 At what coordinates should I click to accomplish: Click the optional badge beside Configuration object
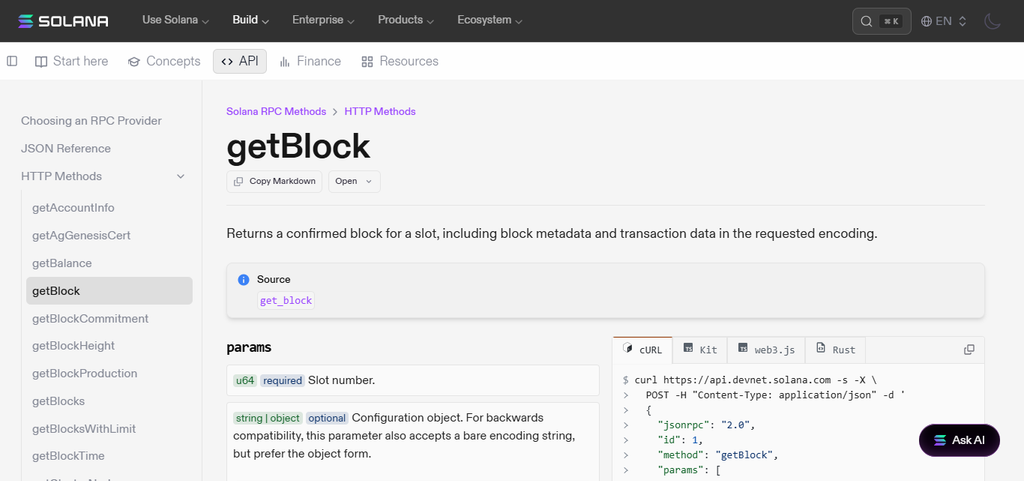(327, 418)
